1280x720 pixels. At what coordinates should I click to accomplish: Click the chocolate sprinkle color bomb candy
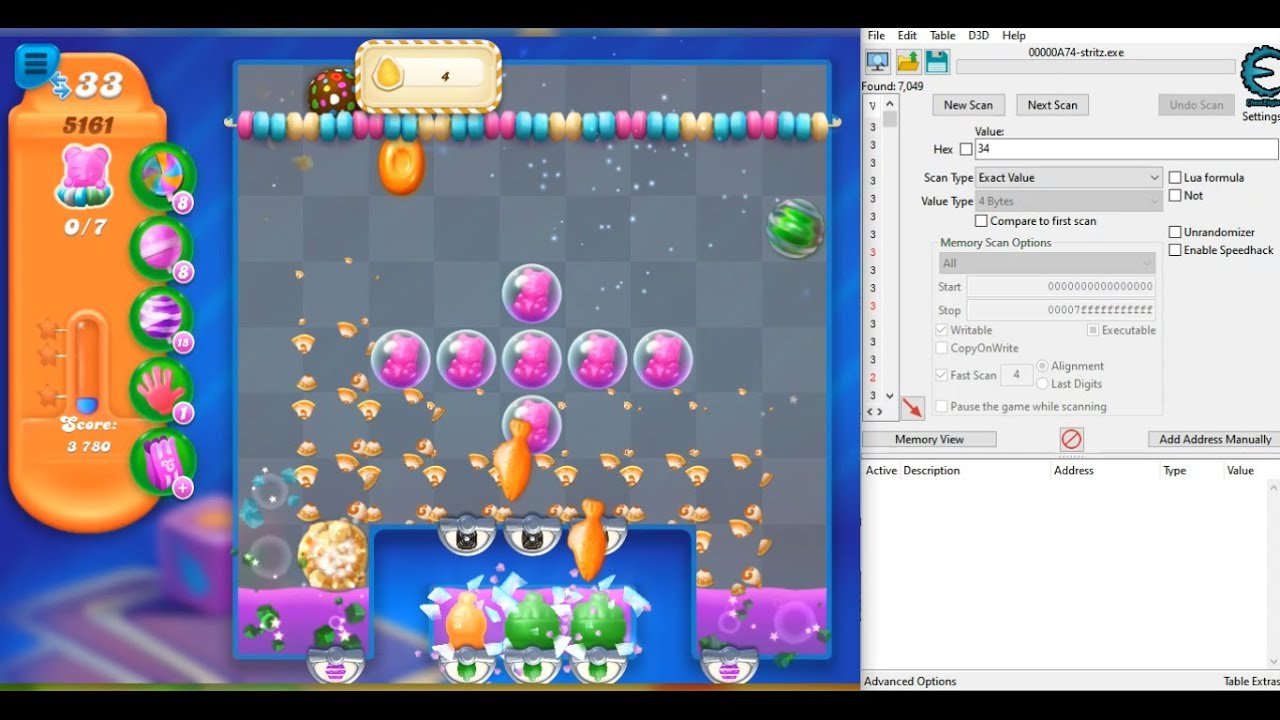click(332, 91)
